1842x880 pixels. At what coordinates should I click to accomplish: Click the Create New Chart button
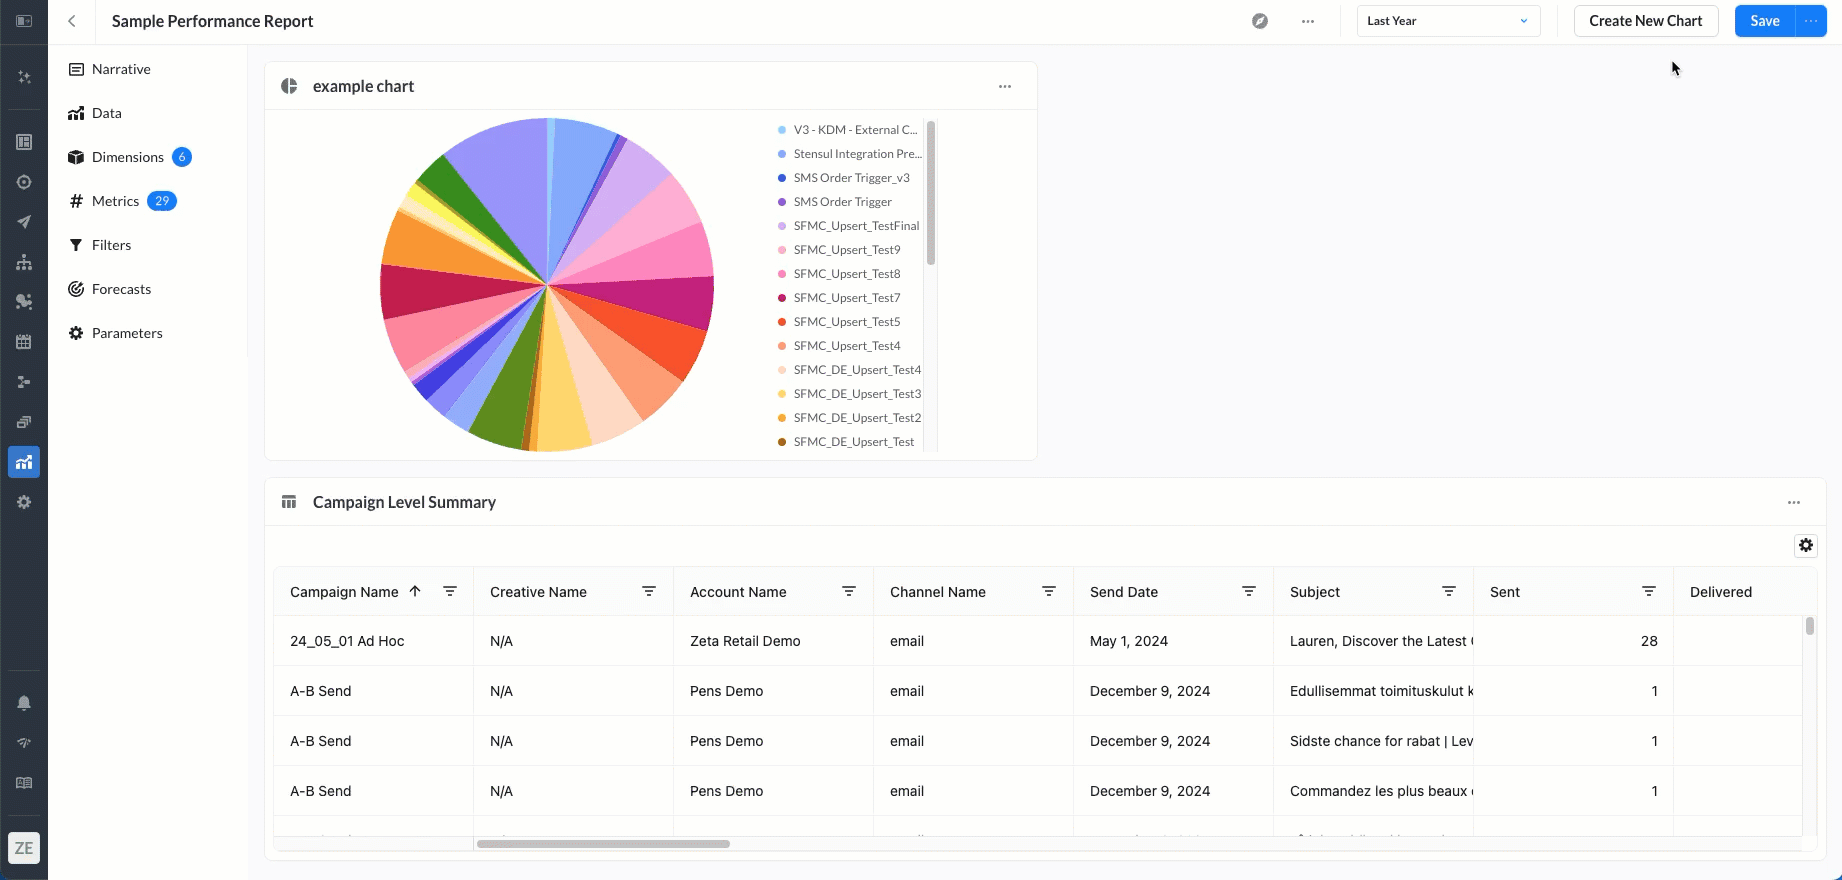[1646, 21]
